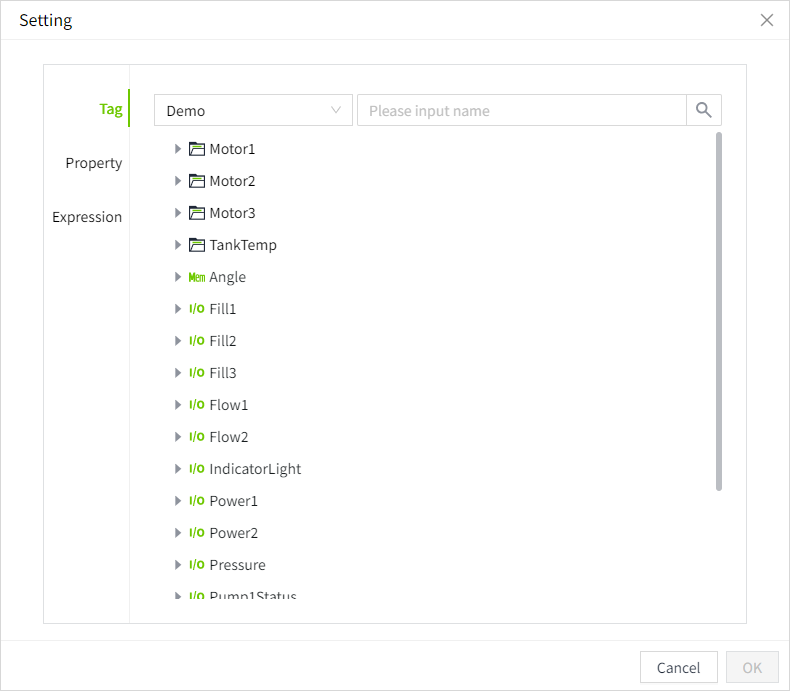Image resolution: width=790 pixels, height=691 pixels.
Task: Click the I/O icon beside Fill1
Action: pyautogui.click(x=196, y=309)
